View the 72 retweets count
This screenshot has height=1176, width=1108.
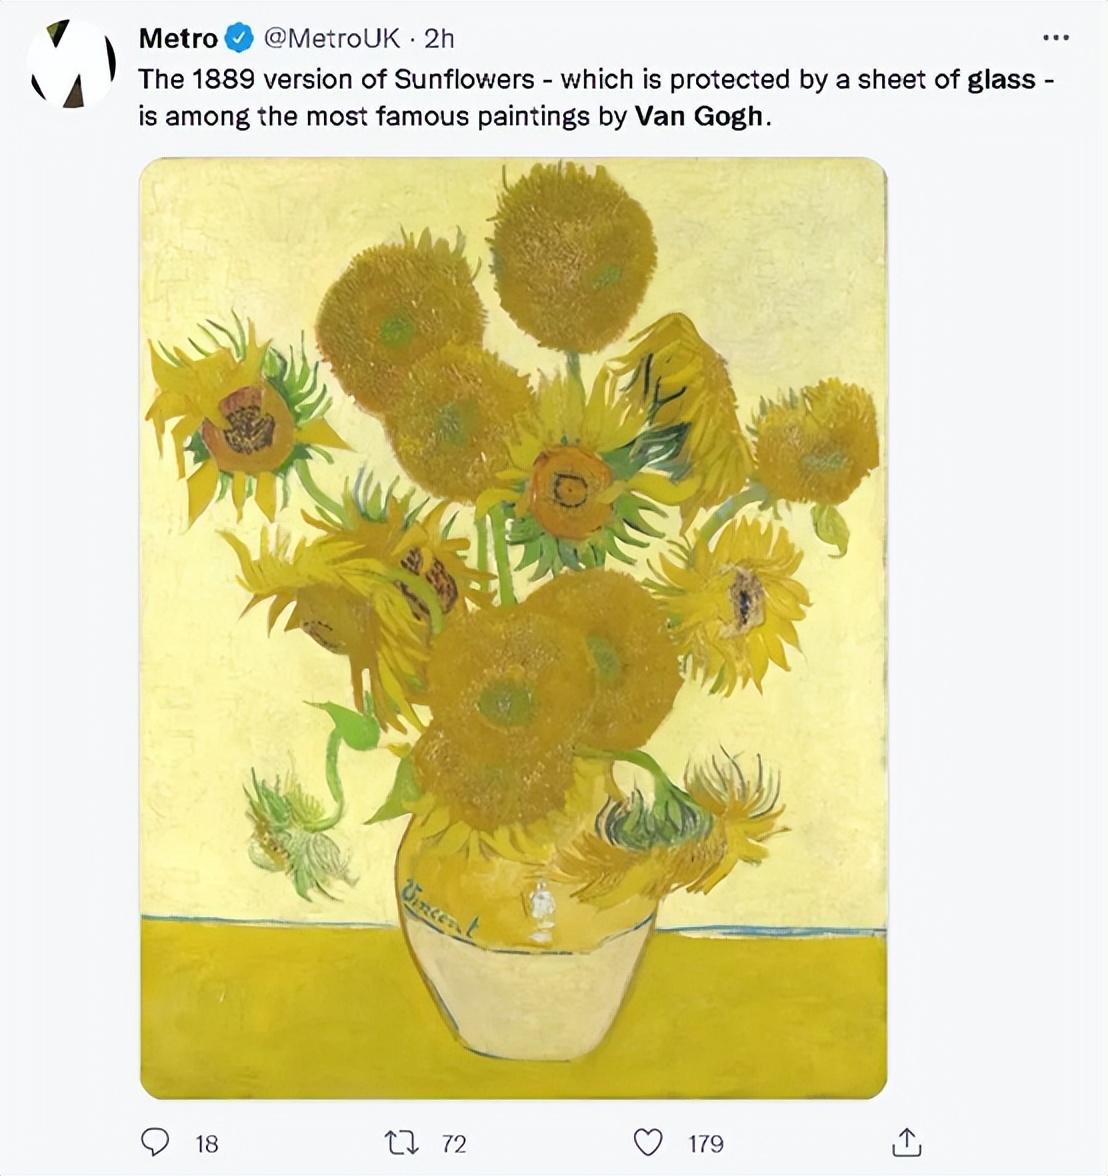point(454,1144)
